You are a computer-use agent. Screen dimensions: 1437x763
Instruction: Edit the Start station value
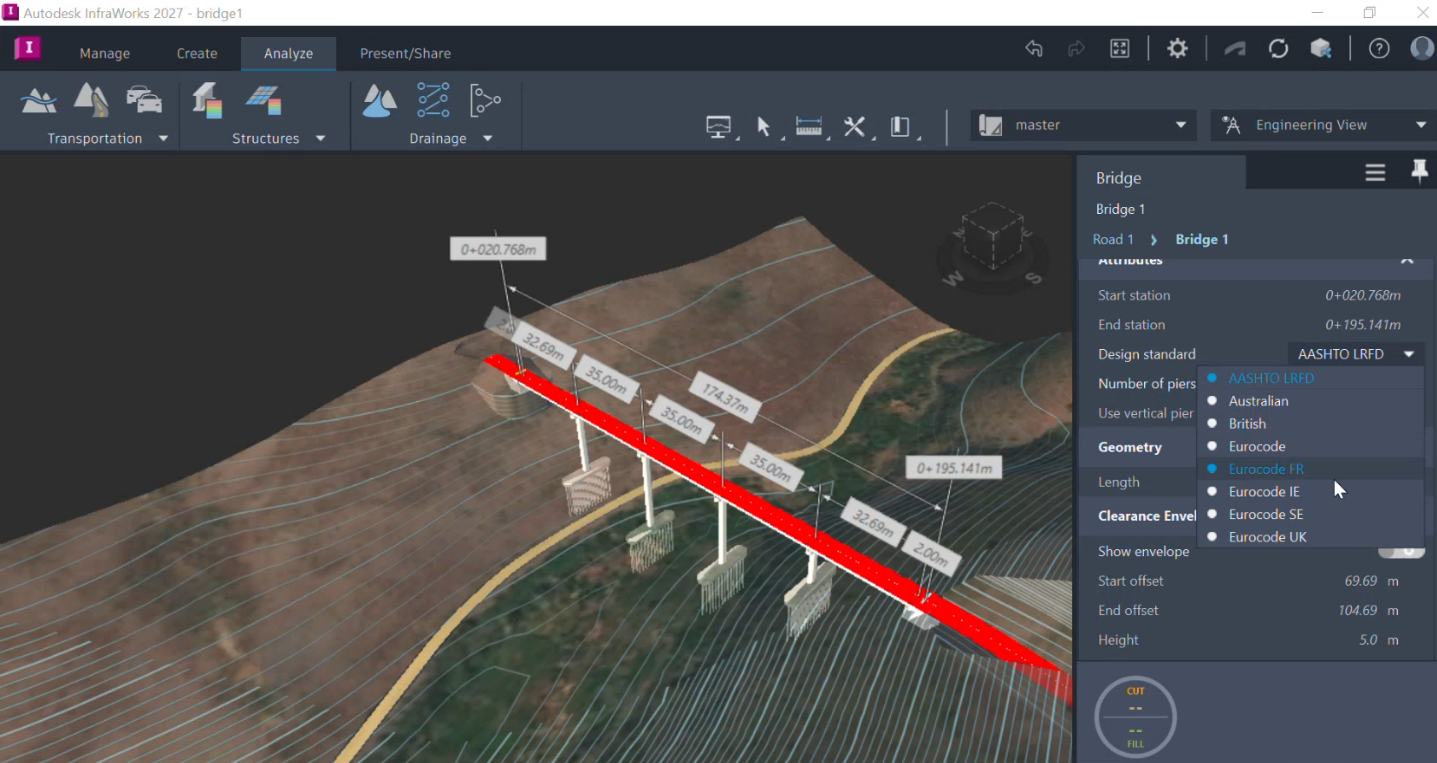[x=1362, y=295]
